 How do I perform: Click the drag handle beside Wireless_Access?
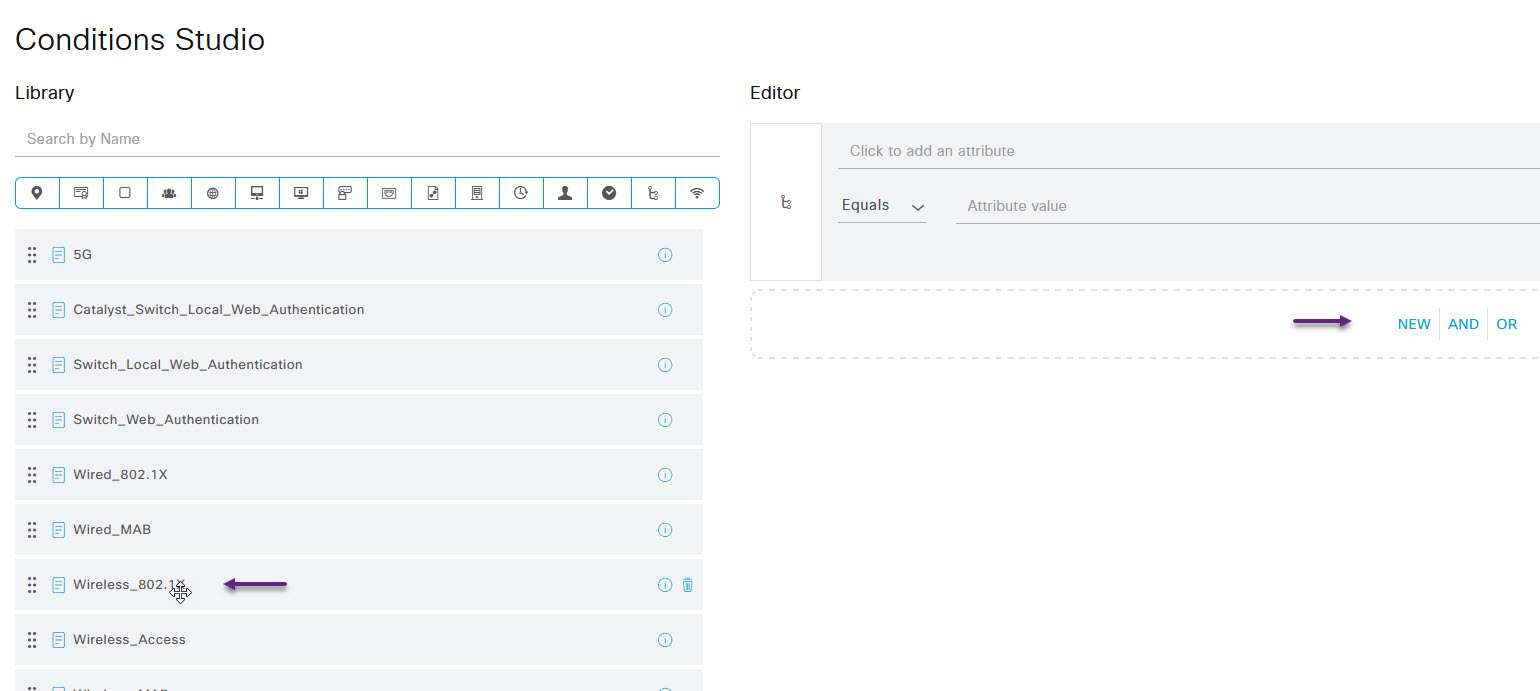tap(32, 640)
